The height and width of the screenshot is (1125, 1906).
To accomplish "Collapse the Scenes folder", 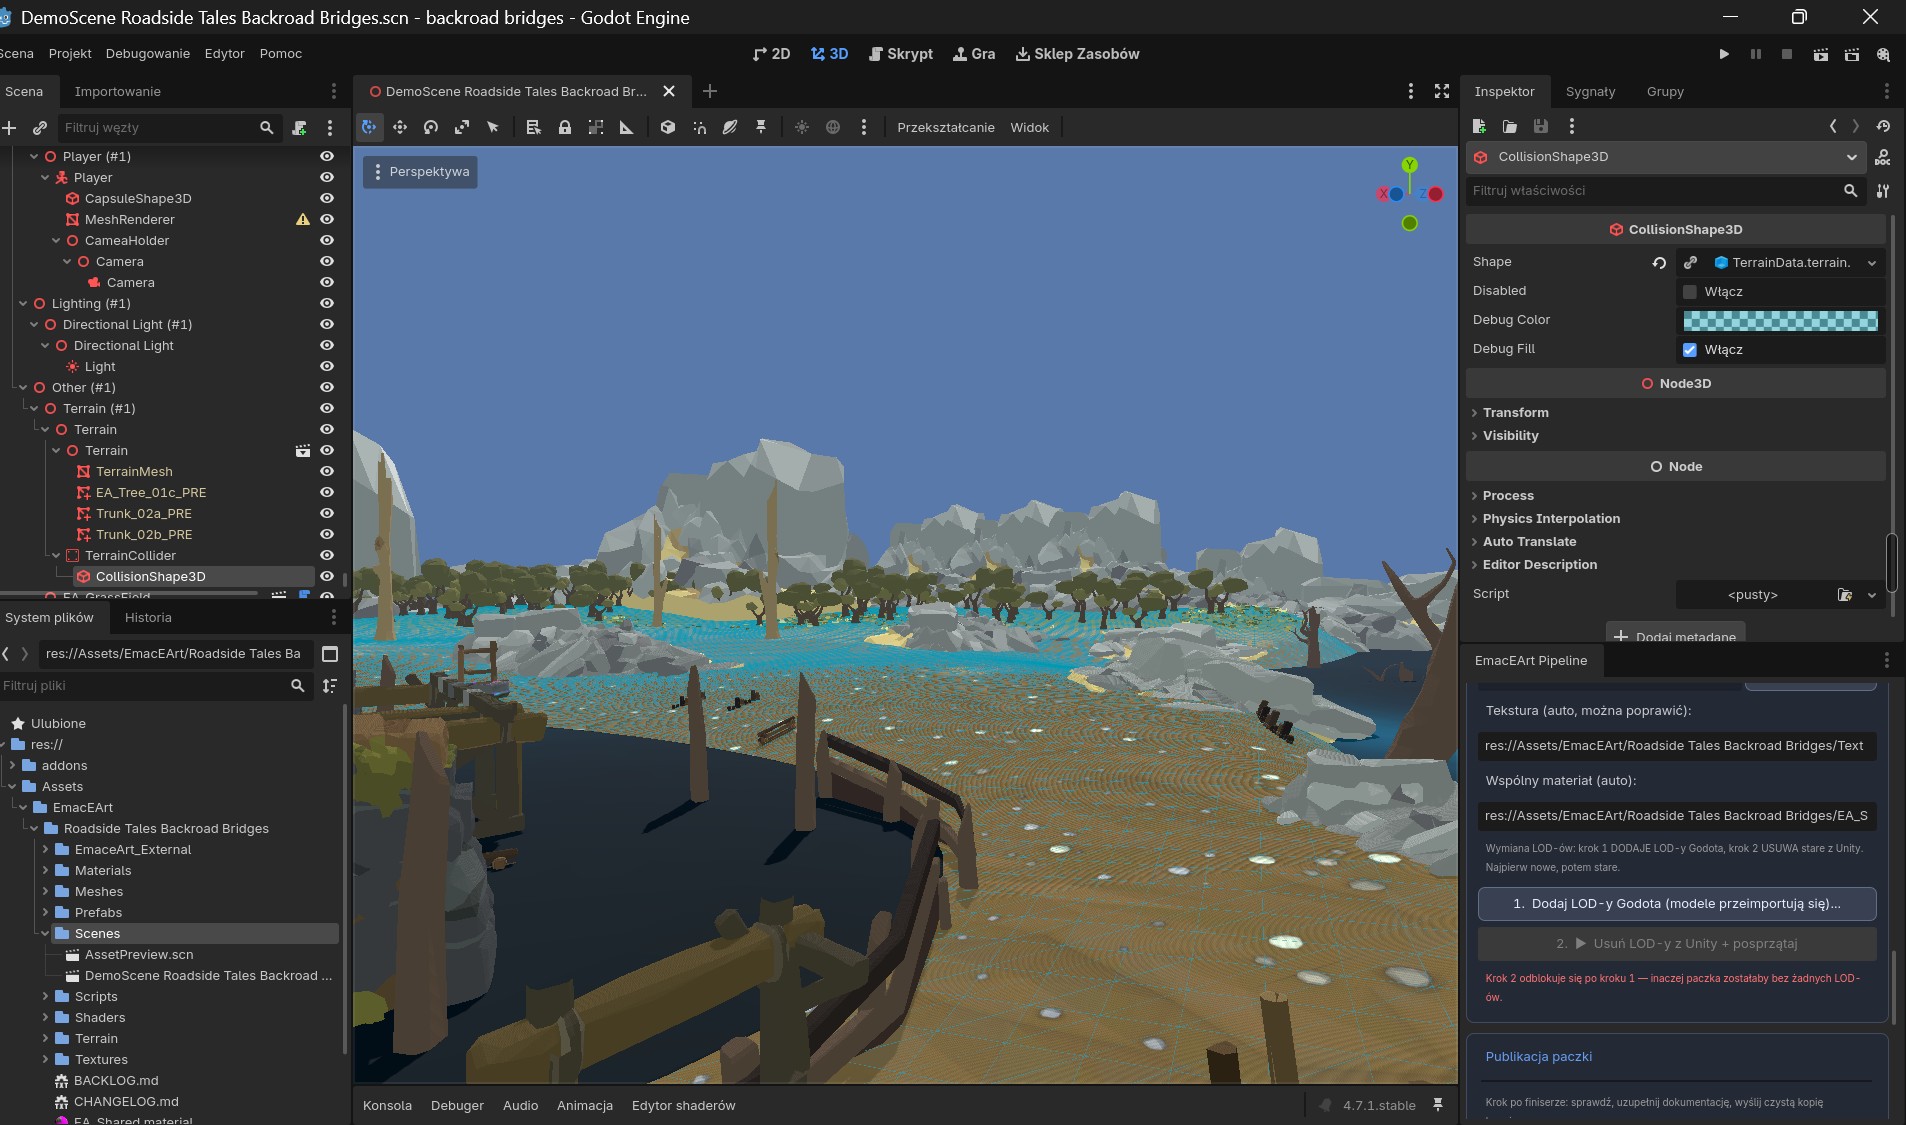I will point(45,934).
